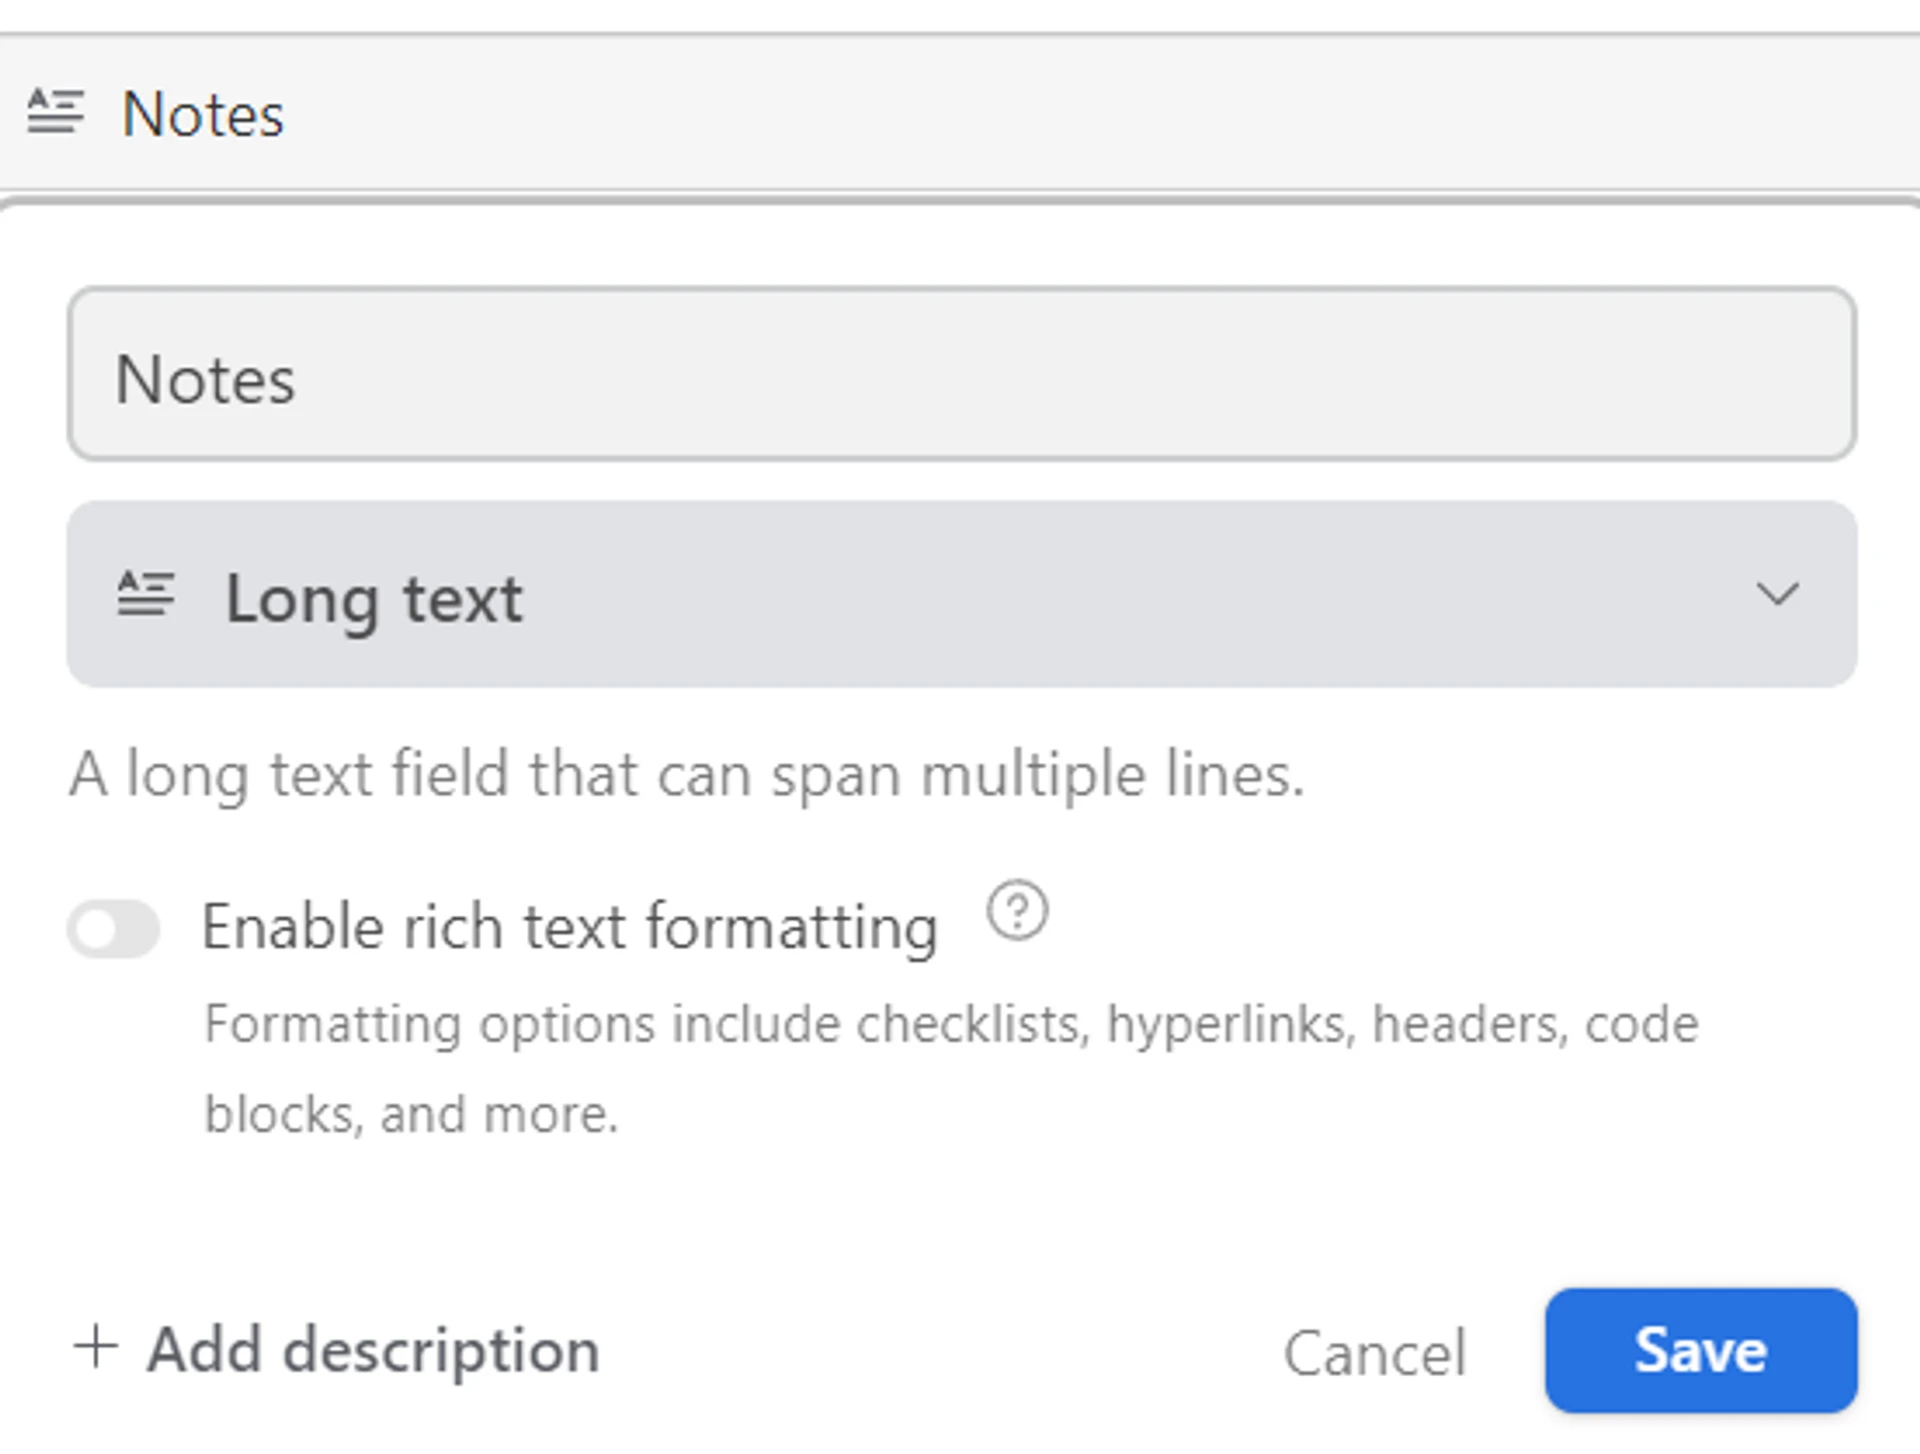Click the 'Formatting options include checklists' helper text
The height and width of the screenshot is (1454, 1920).
tap(950, 1024)
